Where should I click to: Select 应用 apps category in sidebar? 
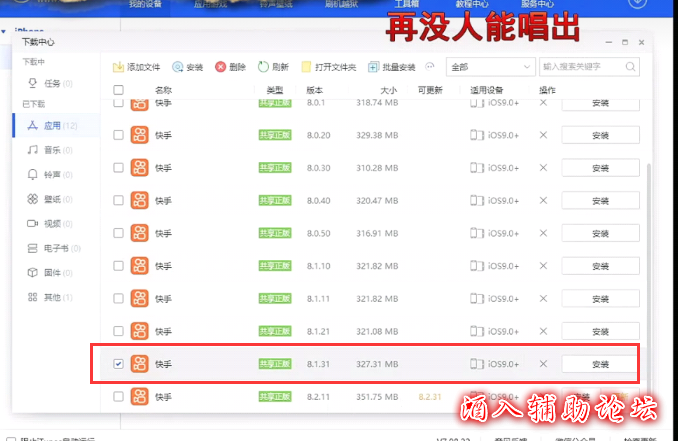tap(56, 125)
